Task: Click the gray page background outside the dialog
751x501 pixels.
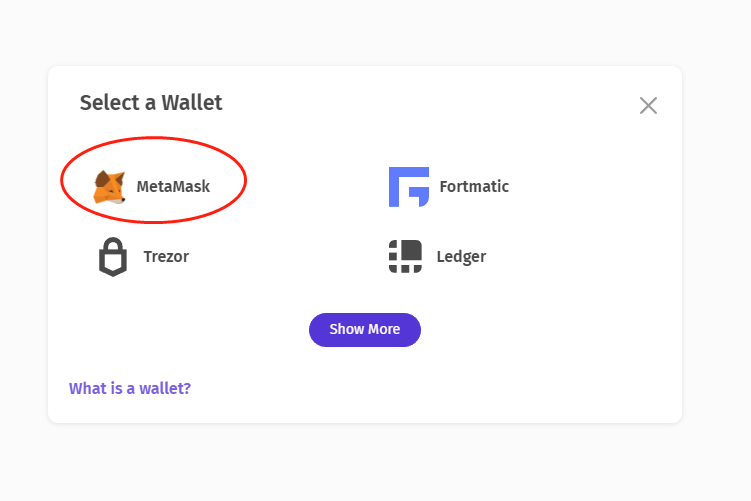Action: [x=716, y=460]
